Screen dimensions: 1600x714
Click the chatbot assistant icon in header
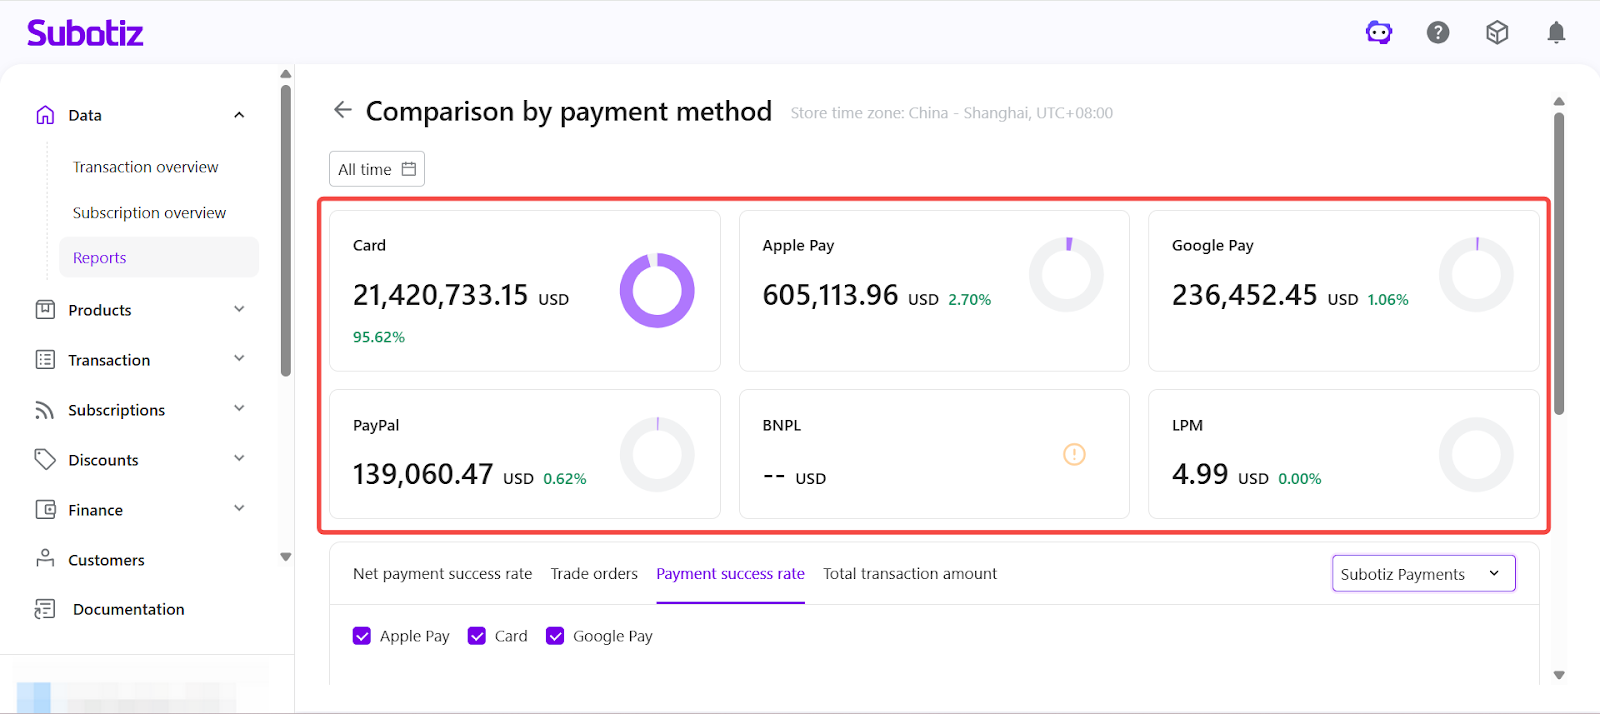pos(1379,33)
